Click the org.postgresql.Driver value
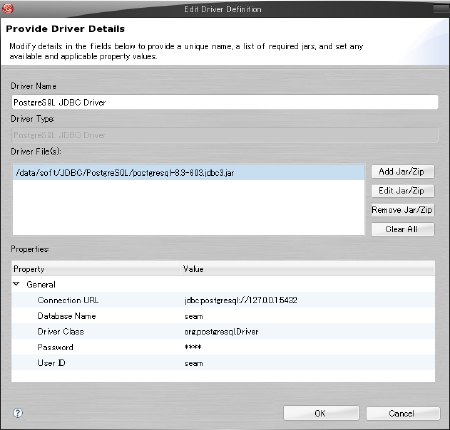Screen dimensions: 450x430 coord(221,332)
